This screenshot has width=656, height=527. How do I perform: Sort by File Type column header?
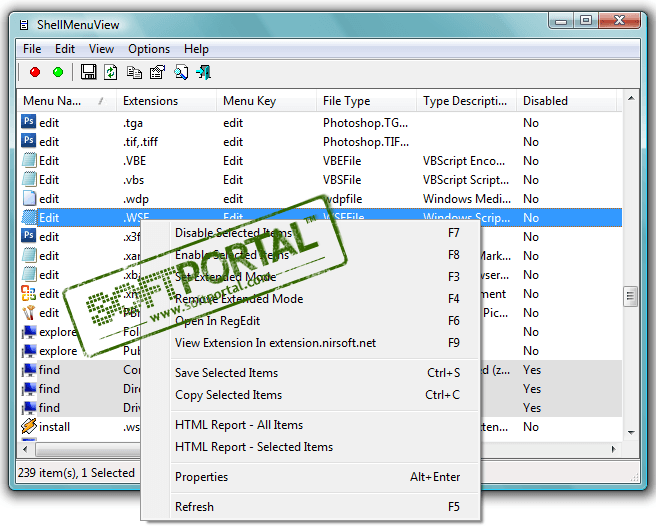[366, 101]
